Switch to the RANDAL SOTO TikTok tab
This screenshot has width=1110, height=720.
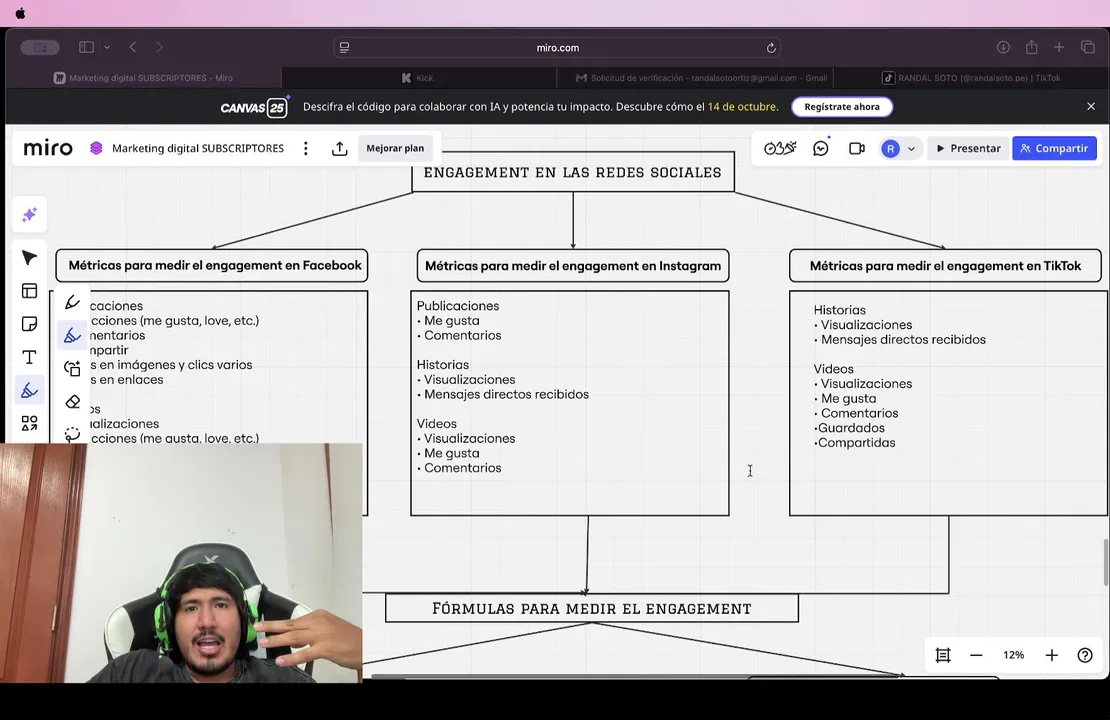pyautogui.click(x=971, y=78)
